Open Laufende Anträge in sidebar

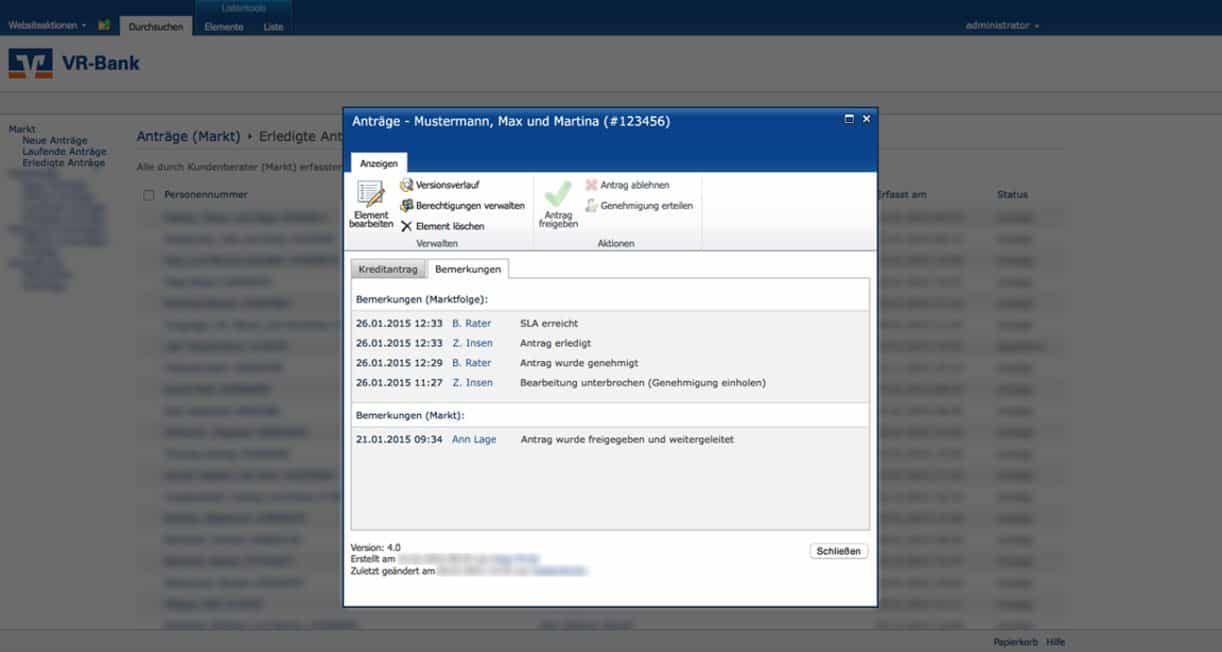[x=64, y=152]
